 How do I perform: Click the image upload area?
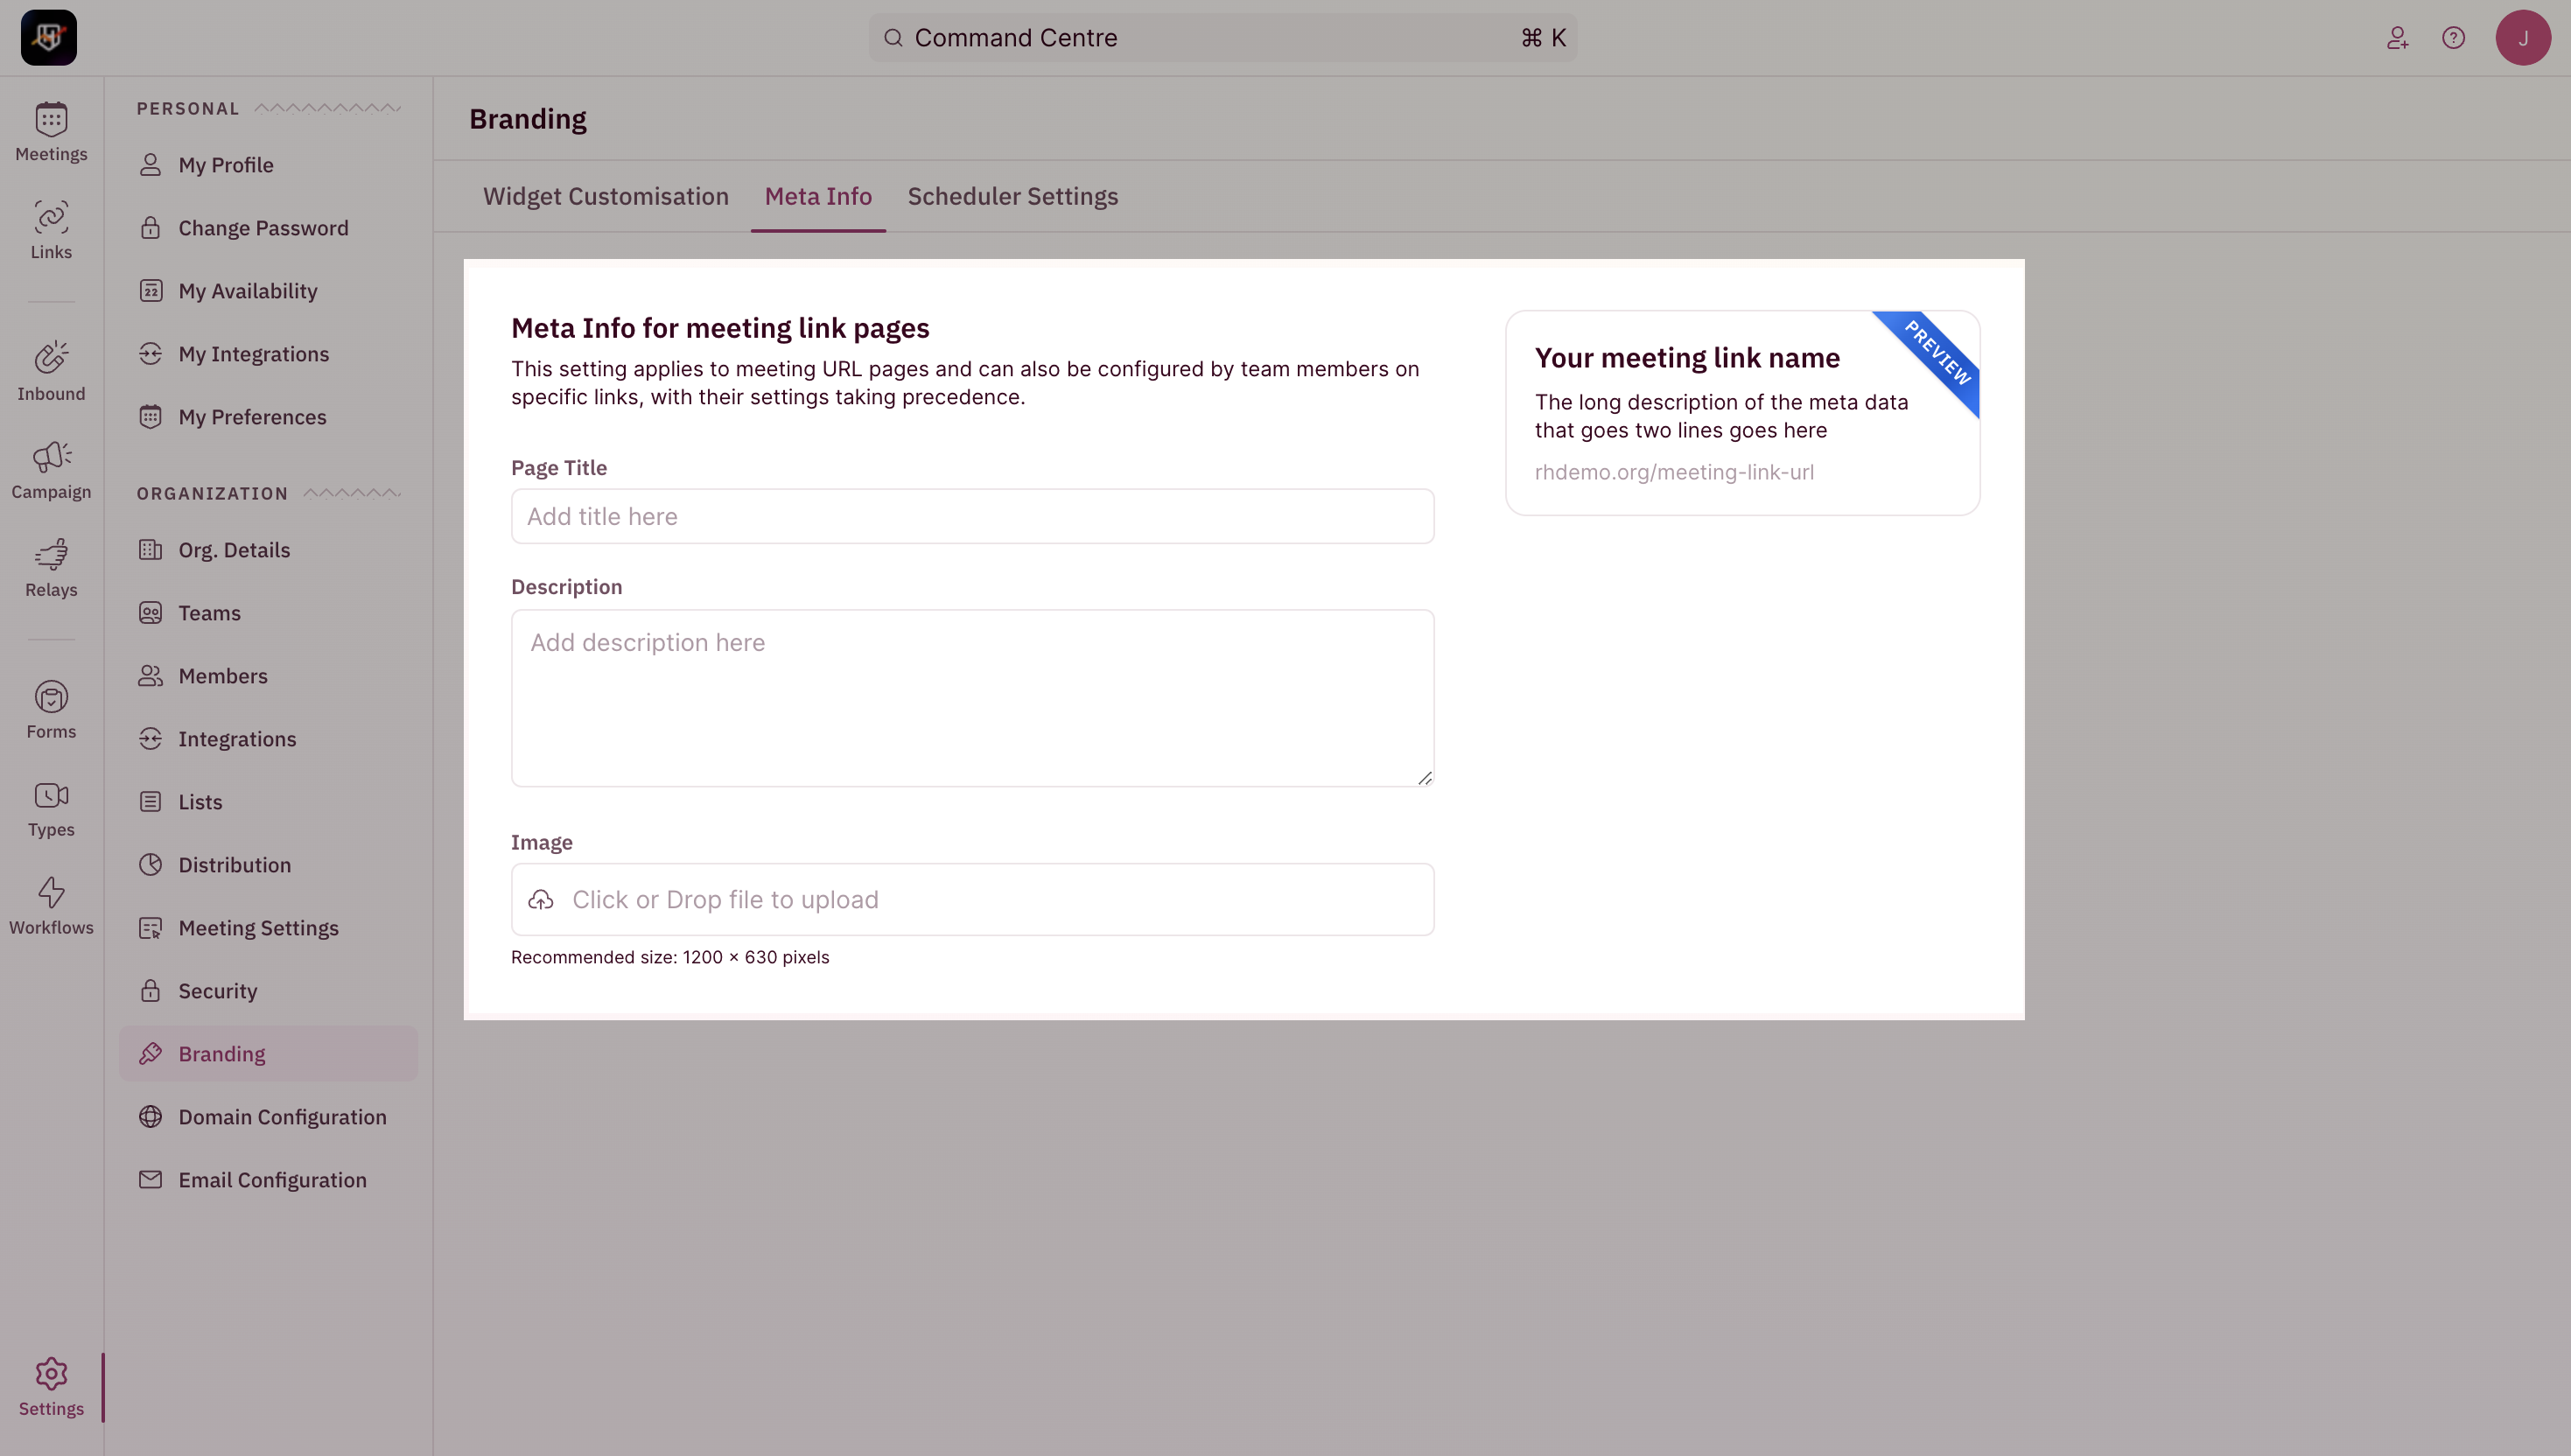972,899
